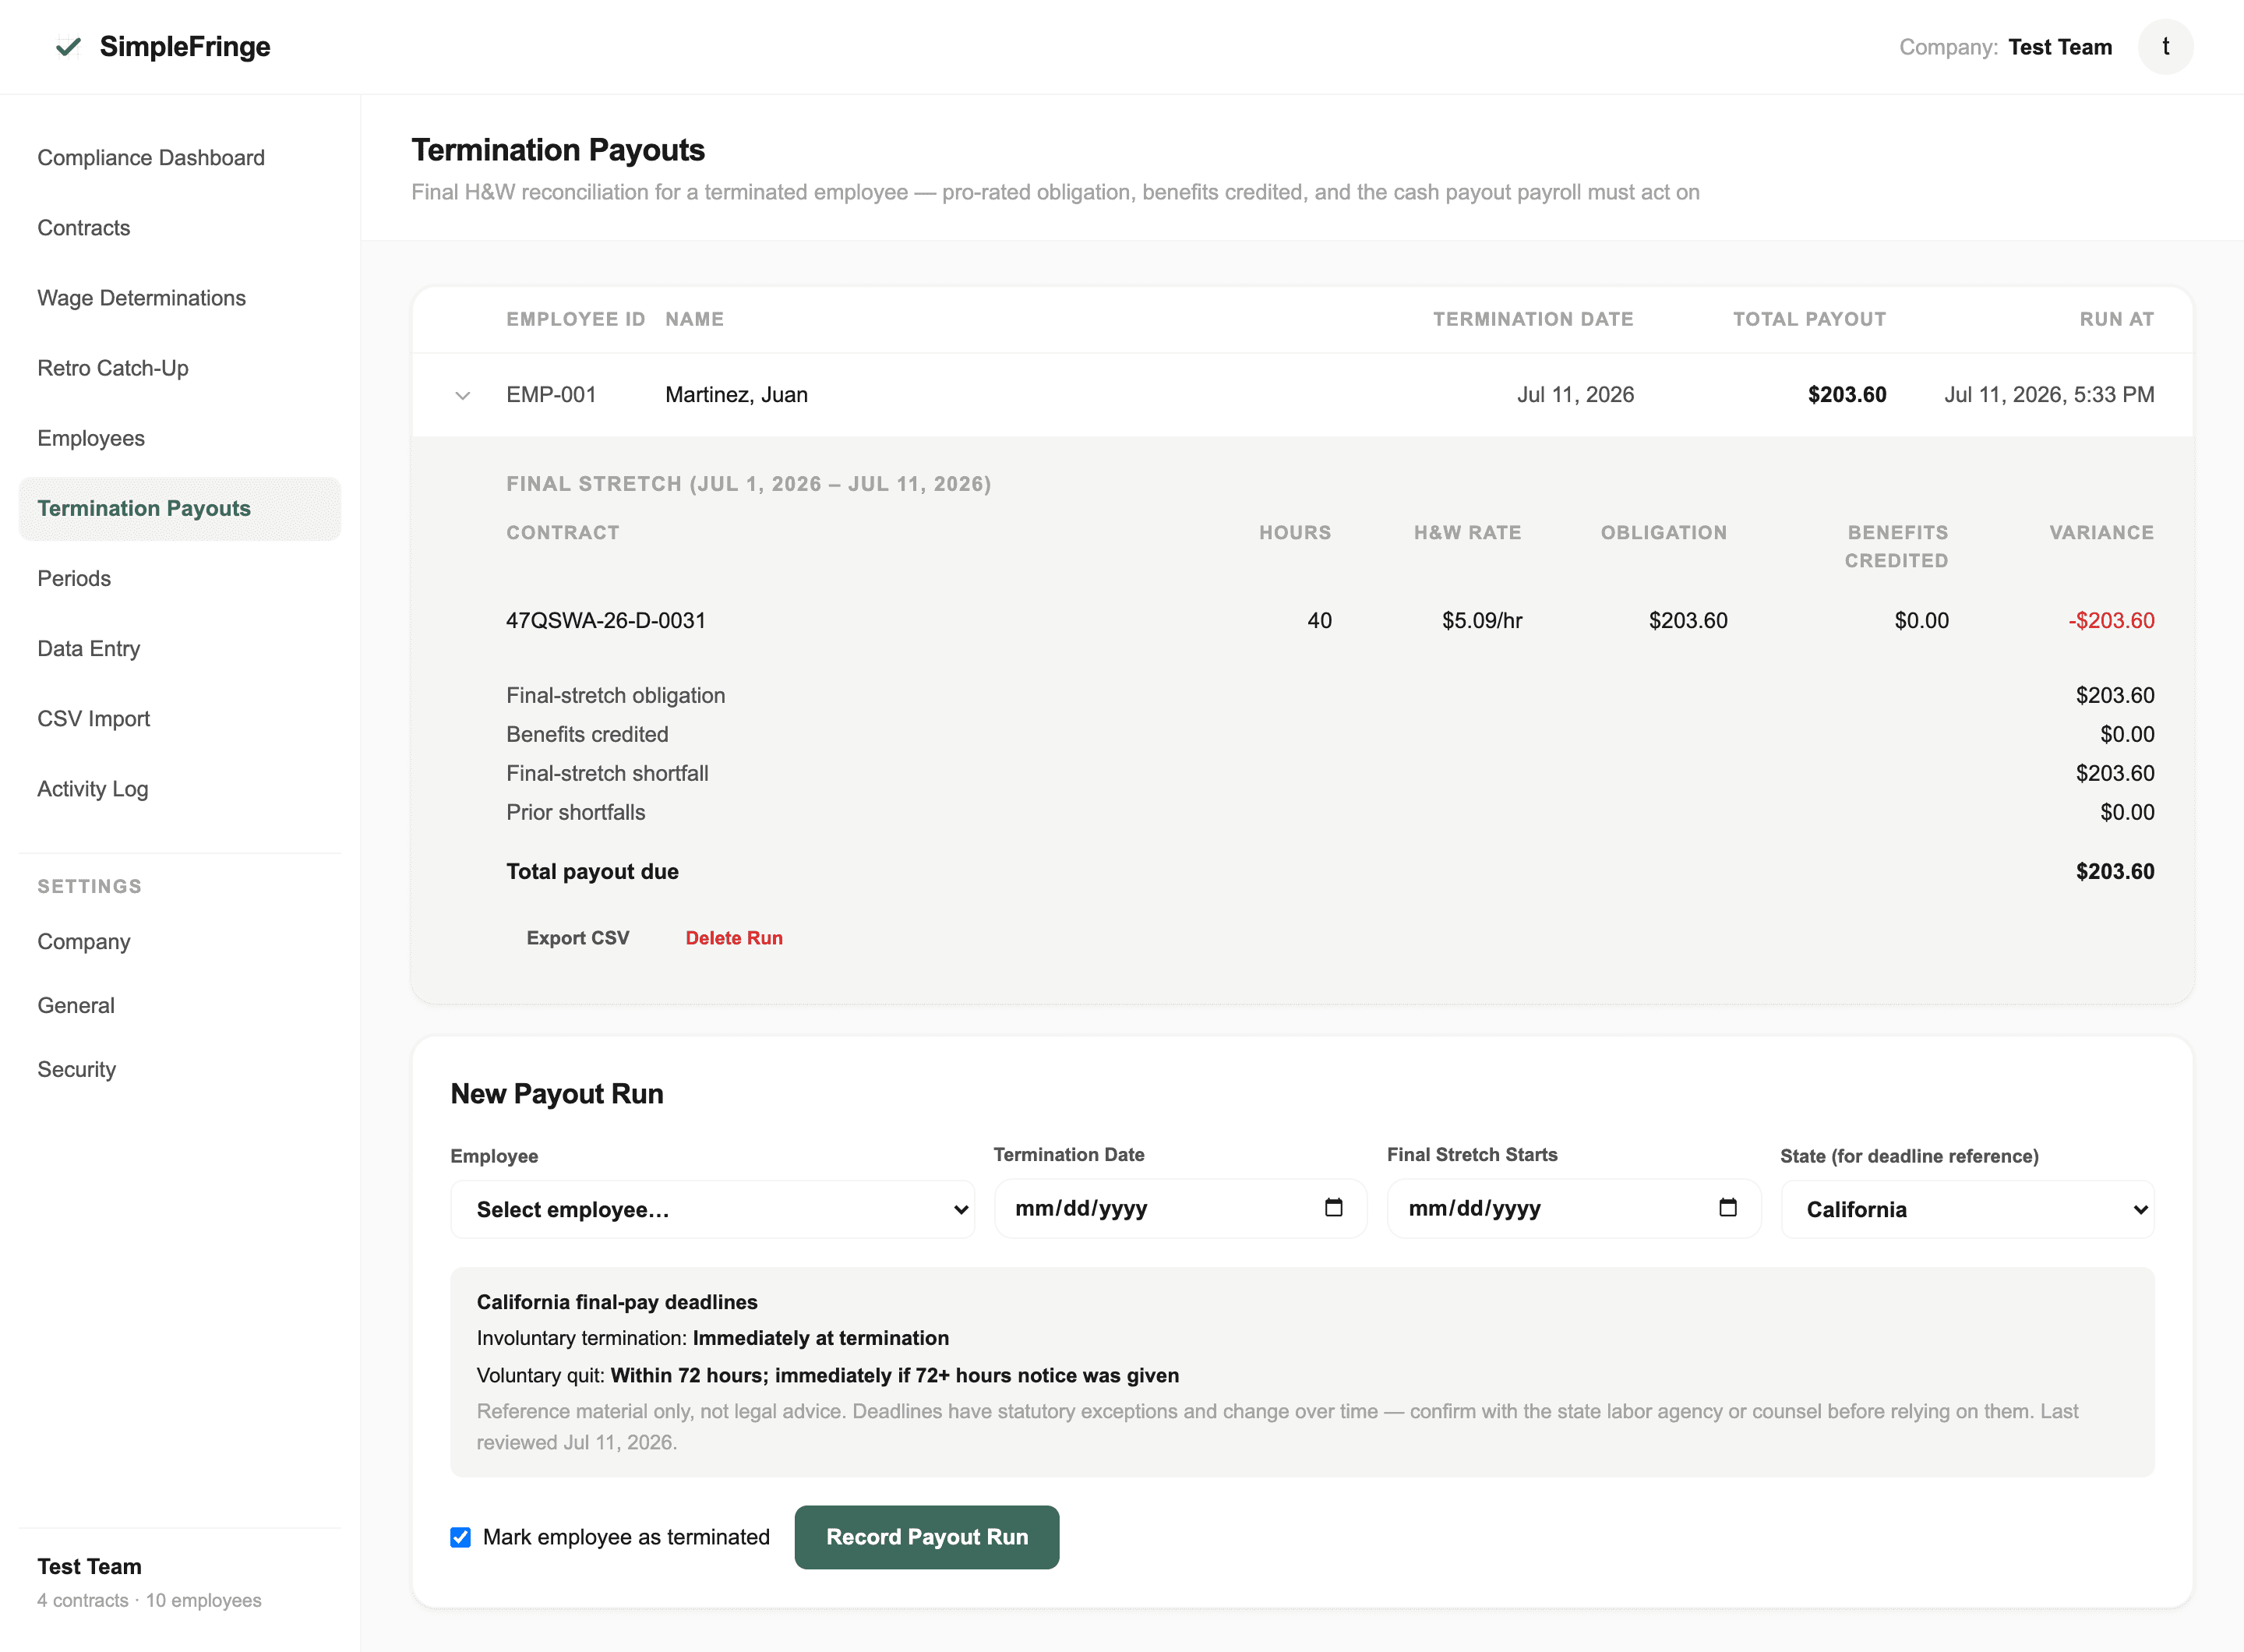This screenshot has height=1652, width=2244.
Task: Go to Data Entry
Action: pyautogui.click(x=89, y=649)
